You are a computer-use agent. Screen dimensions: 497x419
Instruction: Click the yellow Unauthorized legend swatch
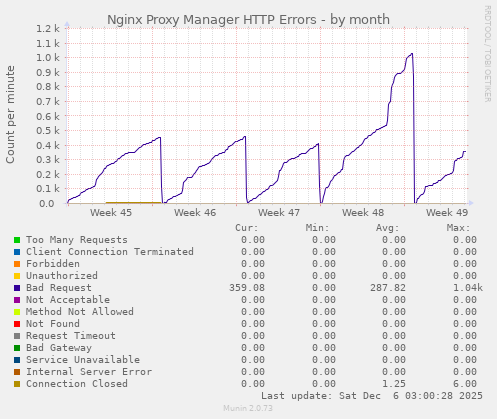(17, 276)
